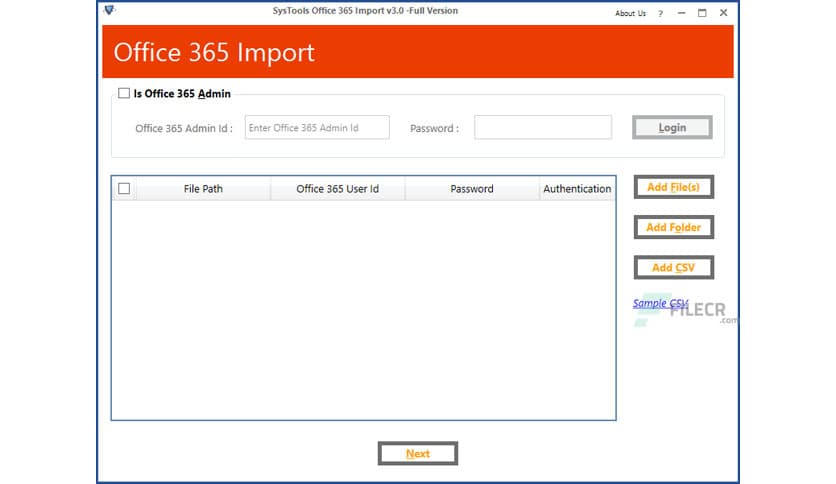Focus the admin Password field

click(x=543, y=127)
